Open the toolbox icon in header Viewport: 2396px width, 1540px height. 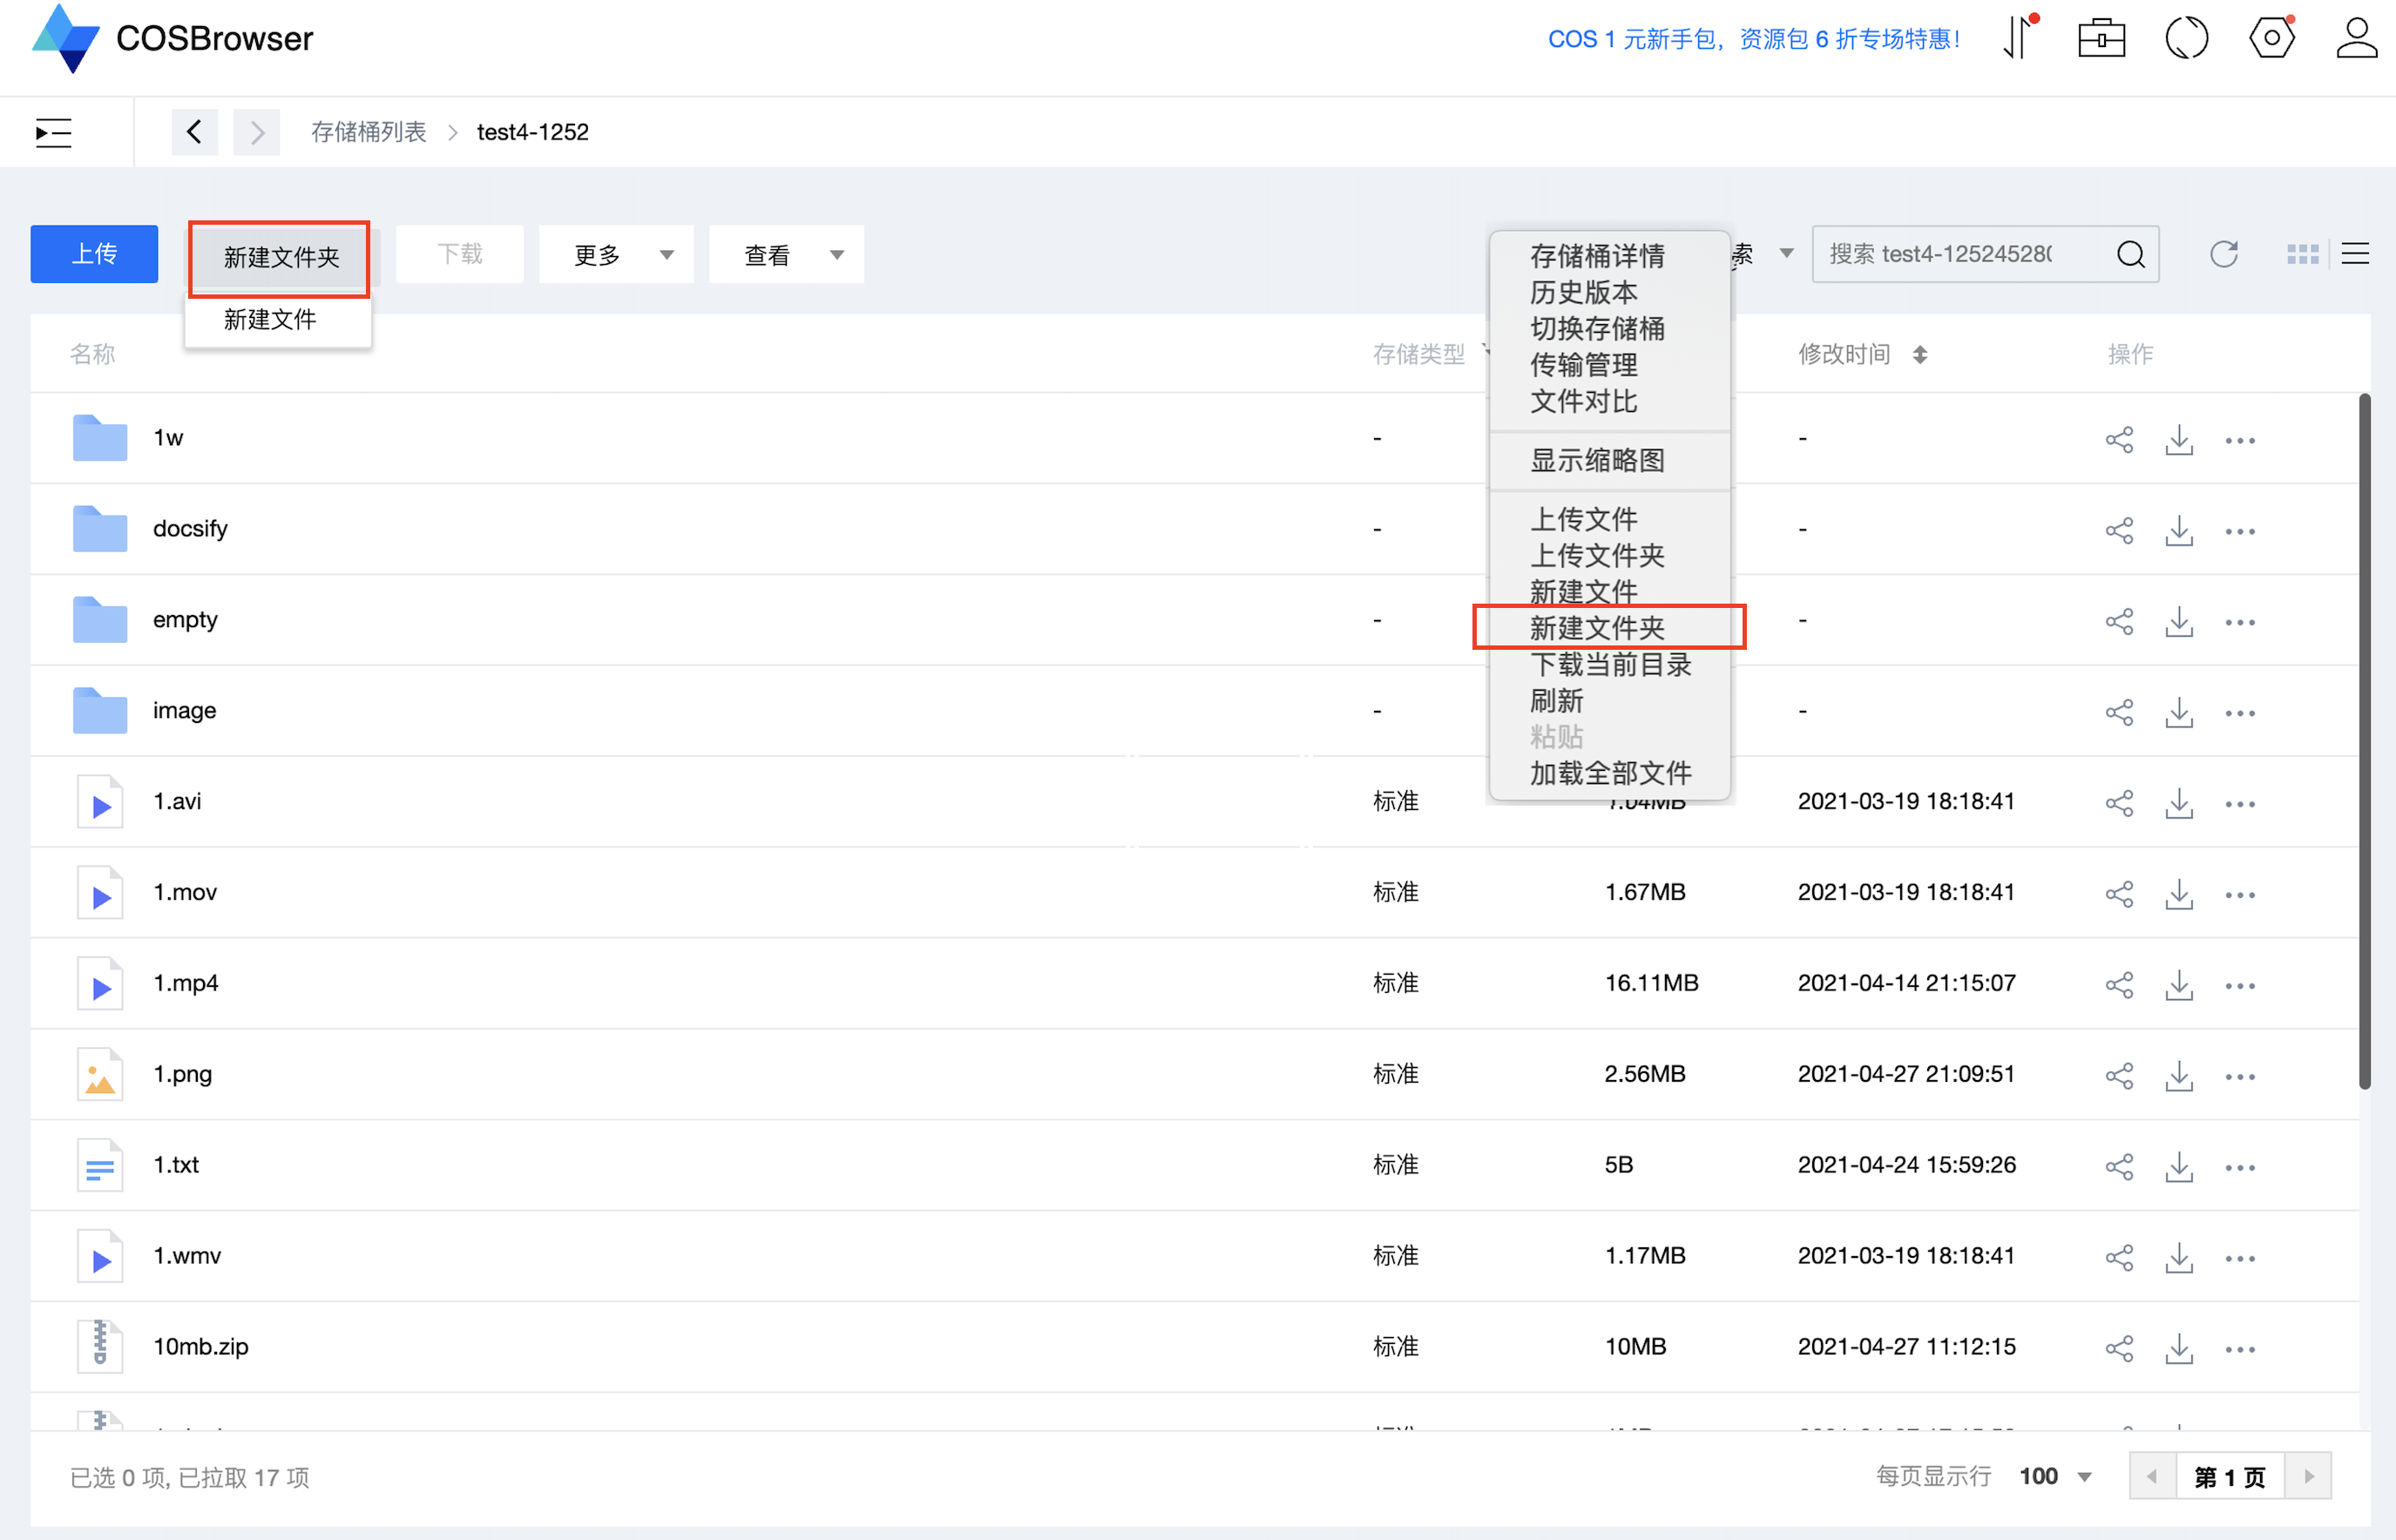(2101, 38)
